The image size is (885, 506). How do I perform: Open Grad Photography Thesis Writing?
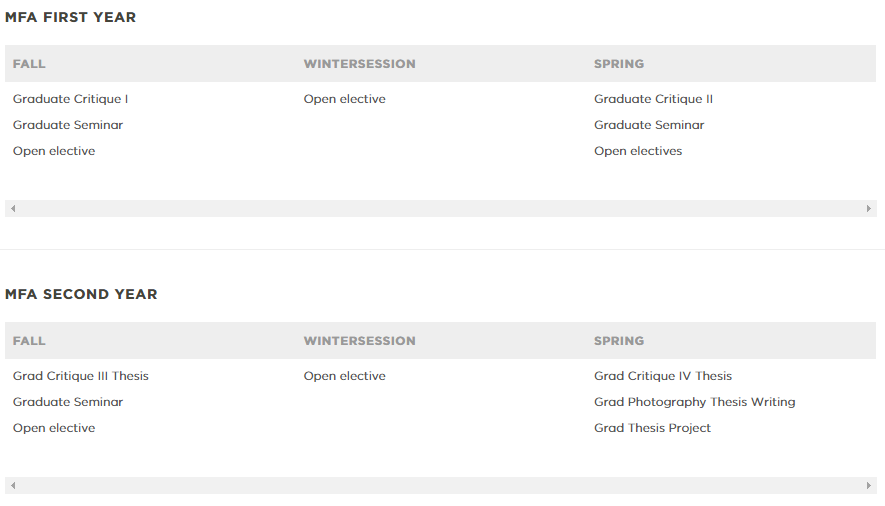(694, 402)
